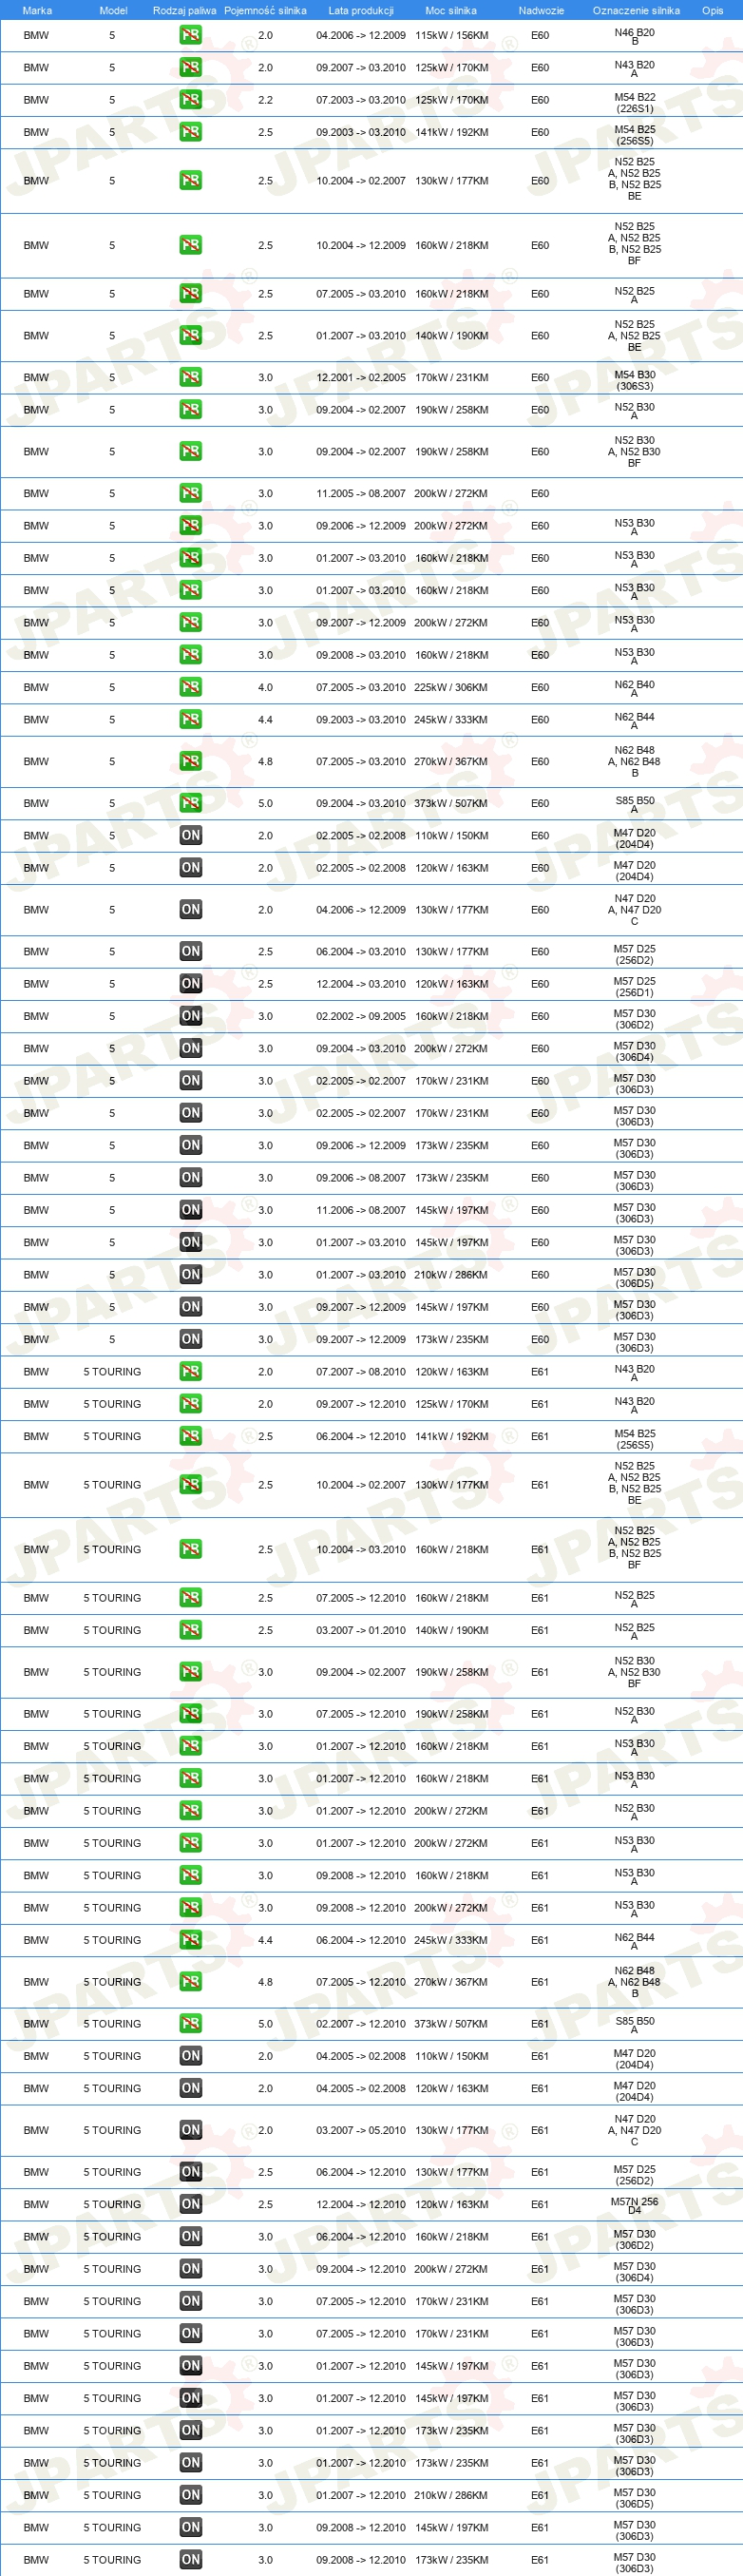
Task: Click the 03.2007 -> 05.2010 production years cell
Action: [x=361, y=2130]
